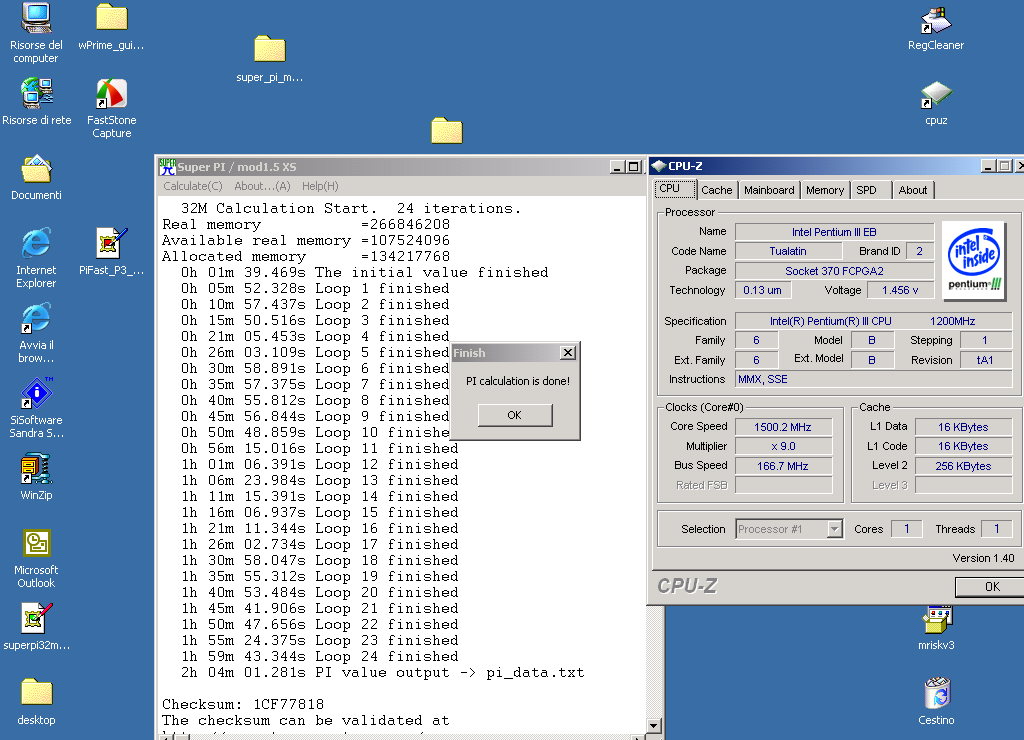The height and width of the screenshot is (740, 1024).
Task: Open the superpi32m image file icon
Action: [37, 627]
